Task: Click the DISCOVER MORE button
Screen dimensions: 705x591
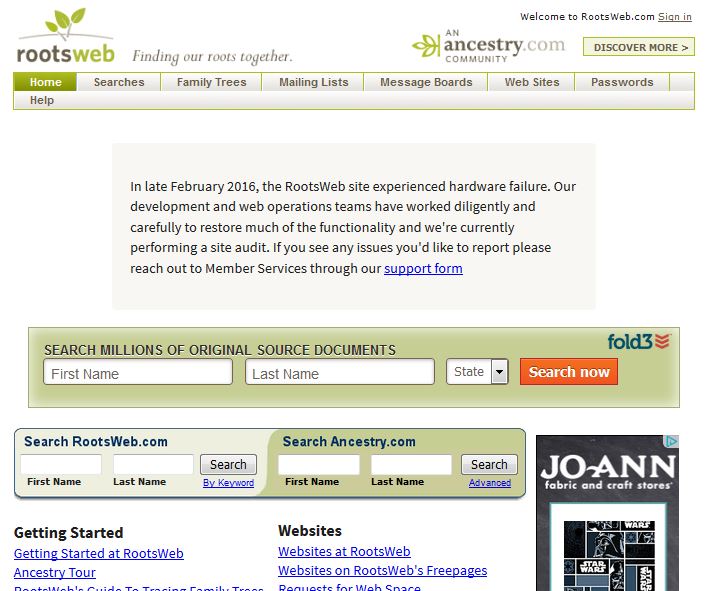Action: tap(639, 47)
